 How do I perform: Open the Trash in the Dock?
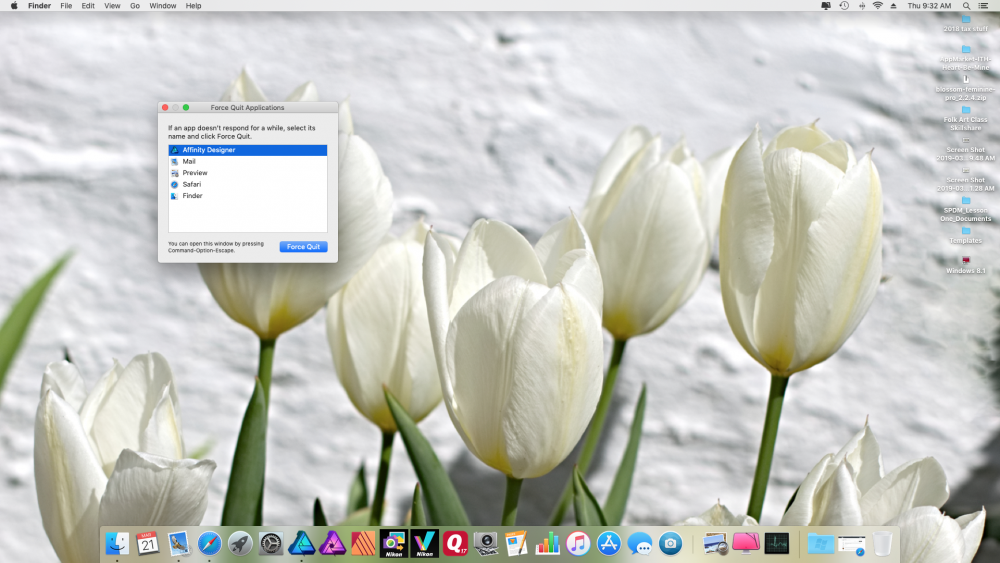click(x=883, y=544)
